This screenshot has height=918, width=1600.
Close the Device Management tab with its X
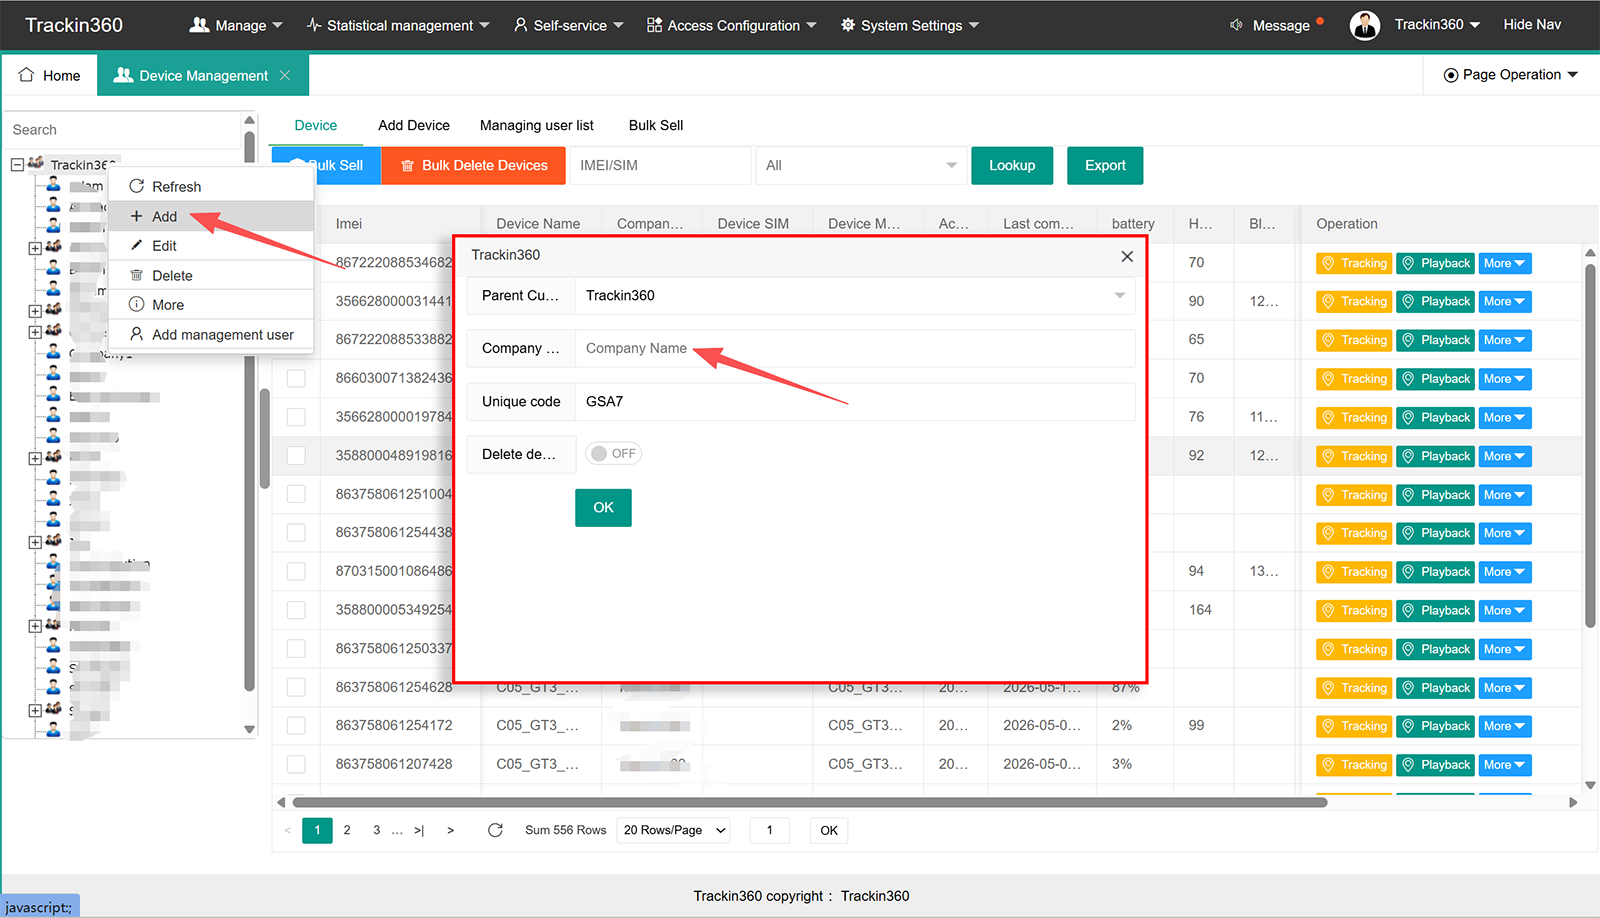coord(285,75)
